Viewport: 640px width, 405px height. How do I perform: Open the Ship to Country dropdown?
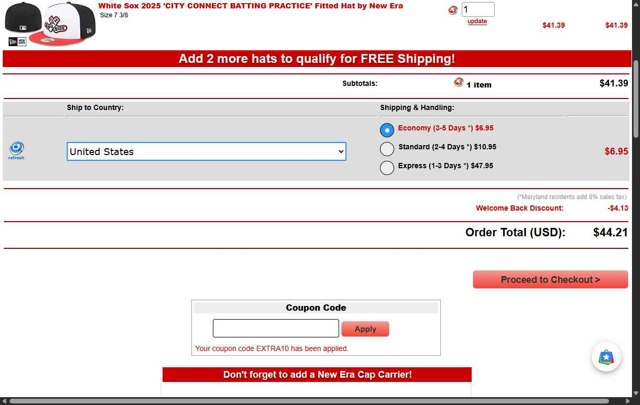coord(207,151)
